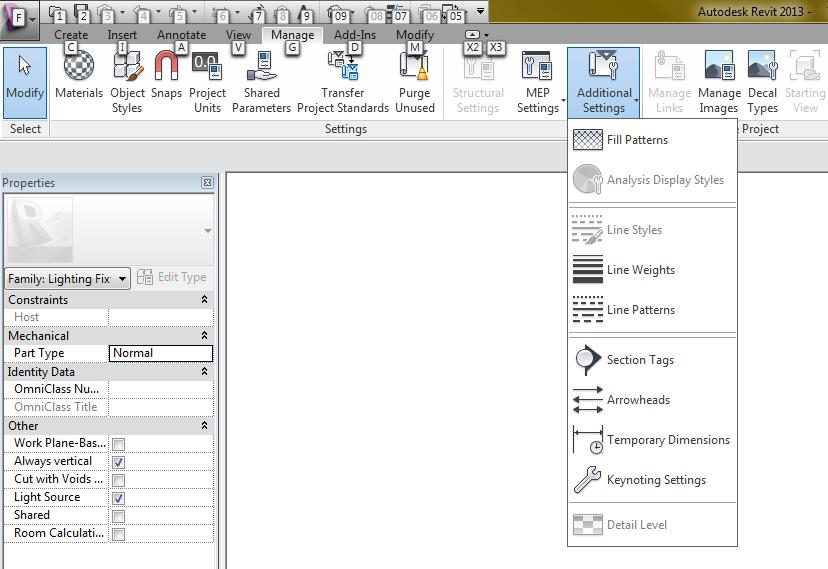Enable Room Calculation Point checkbox
The width and height of the screenshot is (828, 569).
(x=119, y=534)
